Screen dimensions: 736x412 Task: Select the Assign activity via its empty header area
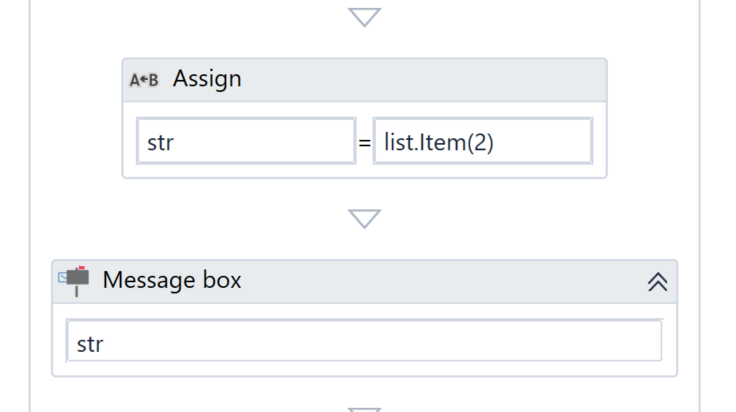pos(422,80)
